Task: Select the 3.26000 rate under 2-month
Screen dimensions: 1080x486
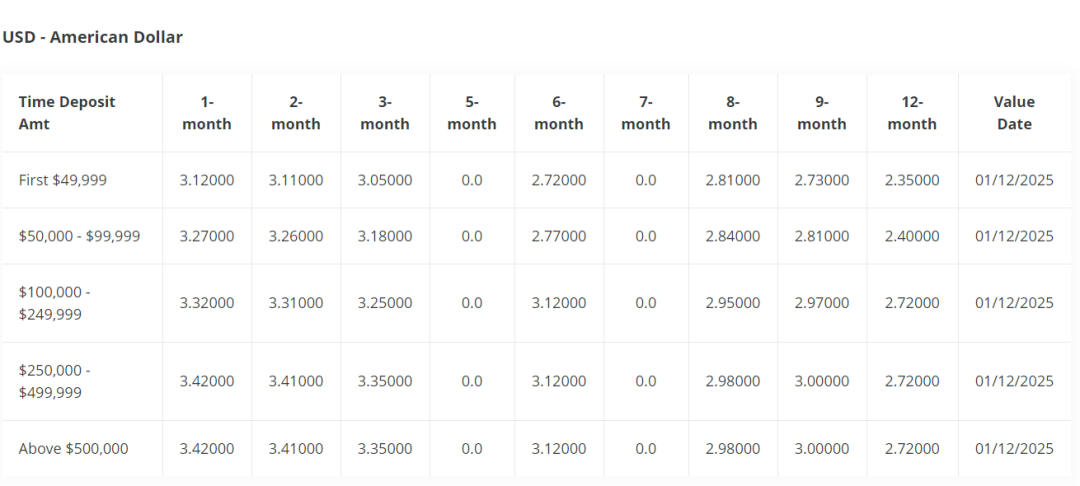Action: [x=296, y=236]
